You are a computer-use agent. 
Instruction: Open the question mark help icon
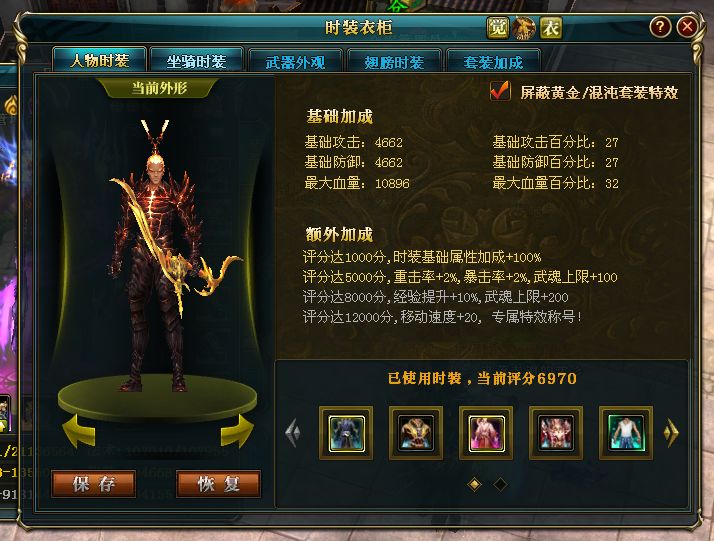[660, 27]
